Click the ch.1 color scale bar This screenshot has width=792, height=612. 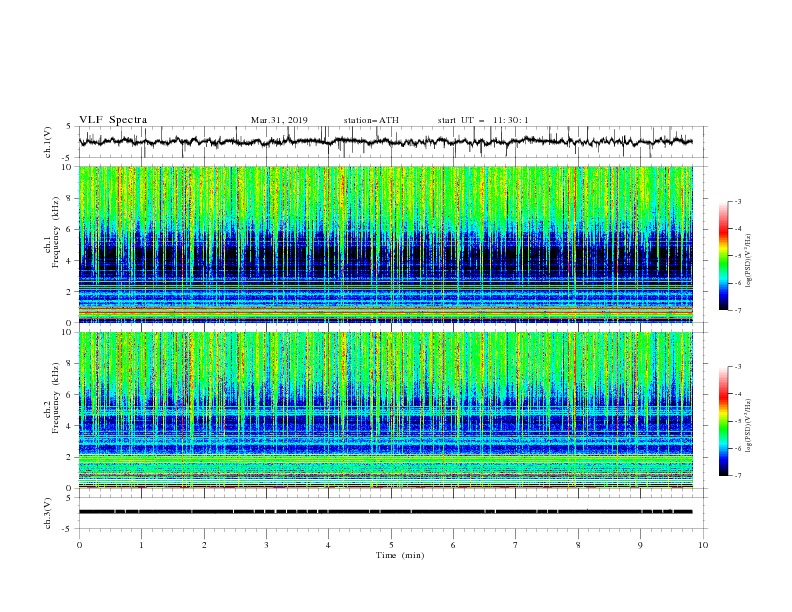[723, 256]
